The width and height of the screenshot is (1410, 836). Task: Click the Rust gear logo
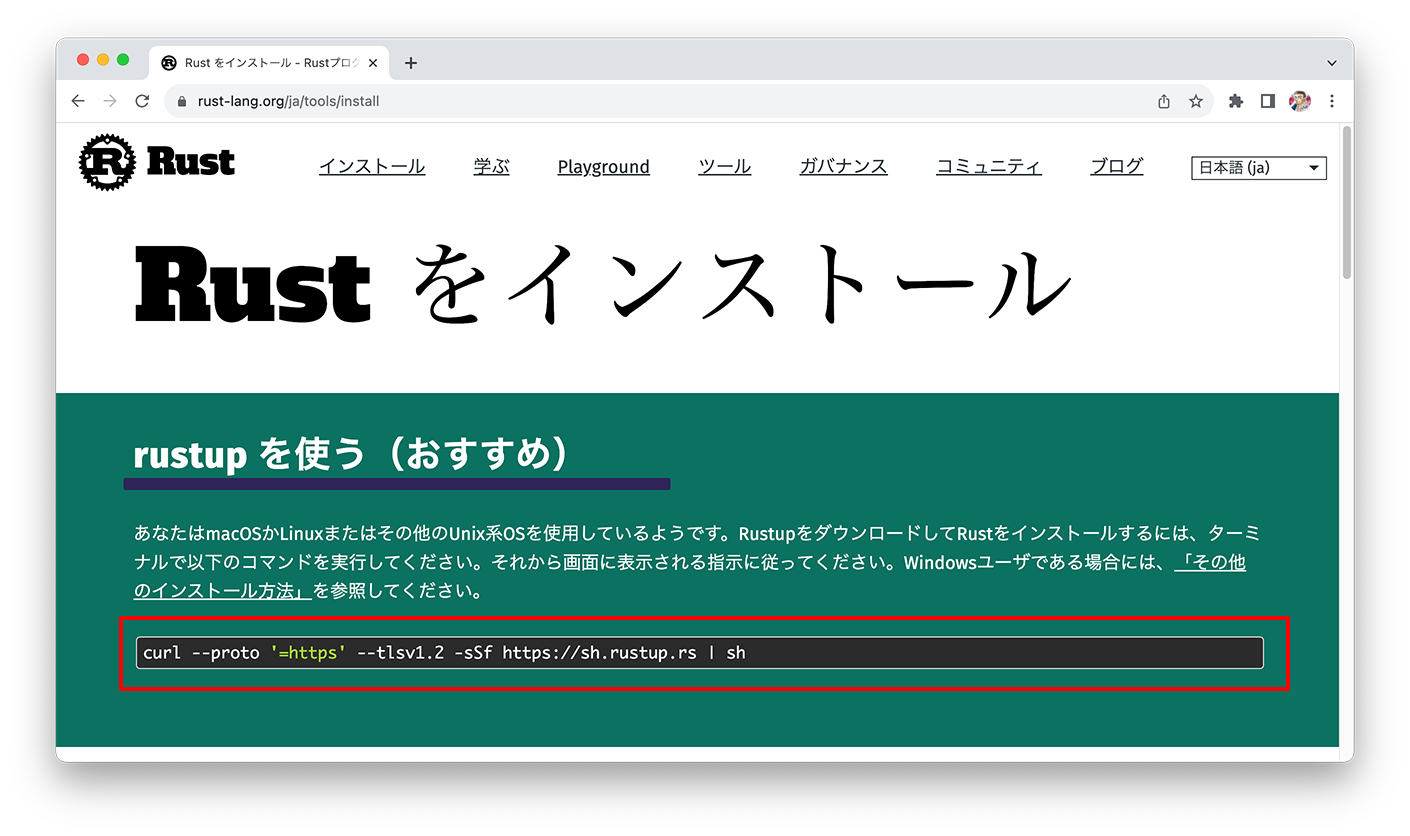[x=107, y=161]
